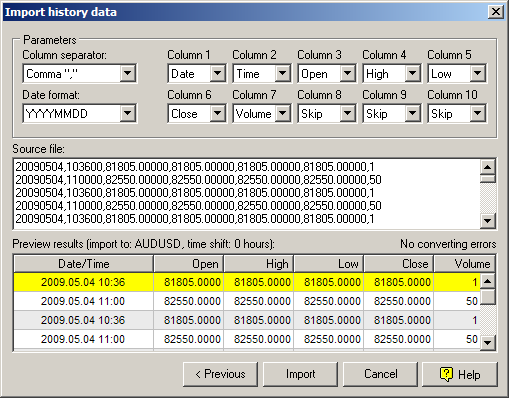The height and width of the screenshot is (398, 509).
Task: Select last row 2009.05.04 11:00
Action: tap(247, 339)
